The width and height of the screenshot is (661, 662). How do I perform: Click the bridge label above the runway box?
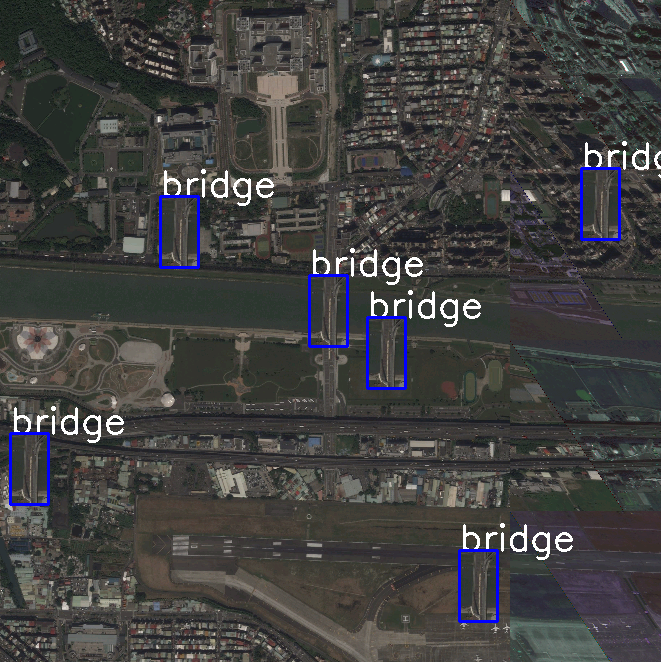[x=517, y=538]
